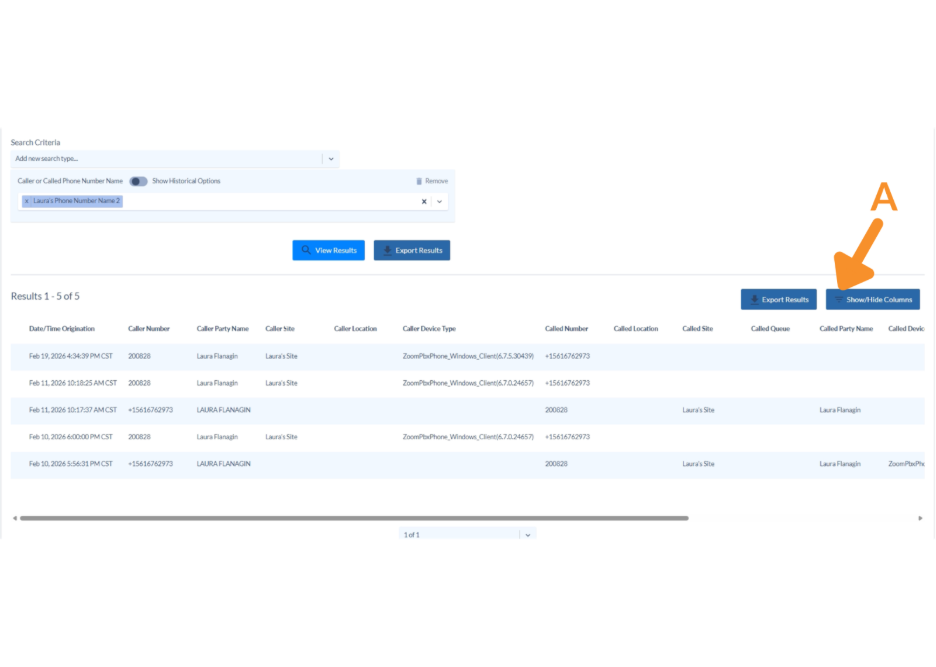This screenshot has height=667, width=936.
Task: Click the horizontal scrollbar of results table
Action: pos(354,518)
